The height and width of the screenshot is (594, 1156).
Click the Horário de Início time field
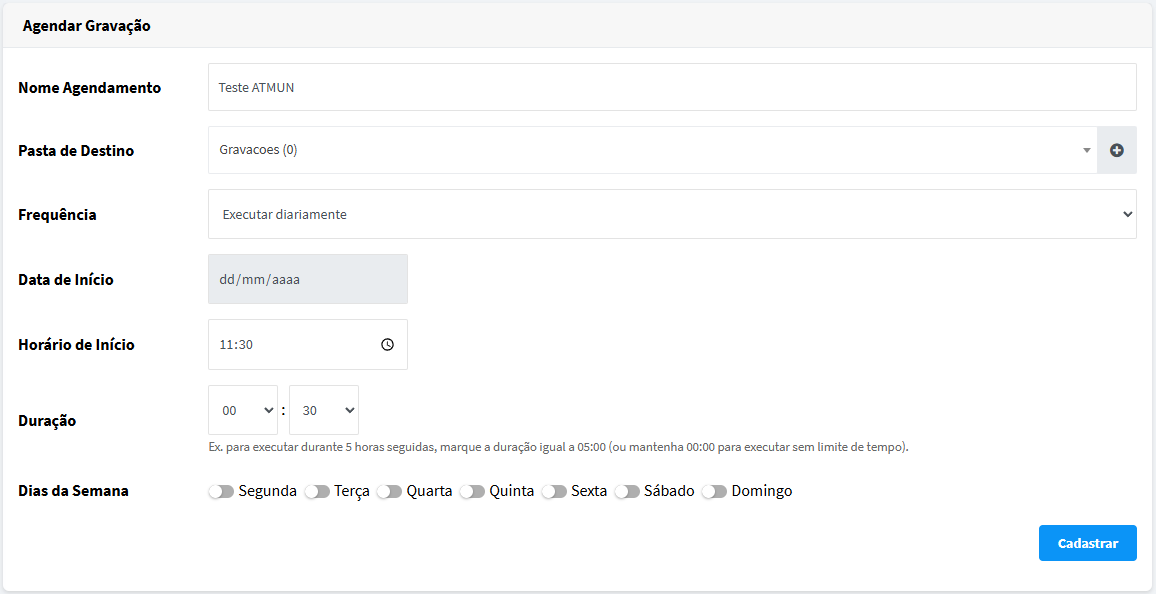(295, 344)
